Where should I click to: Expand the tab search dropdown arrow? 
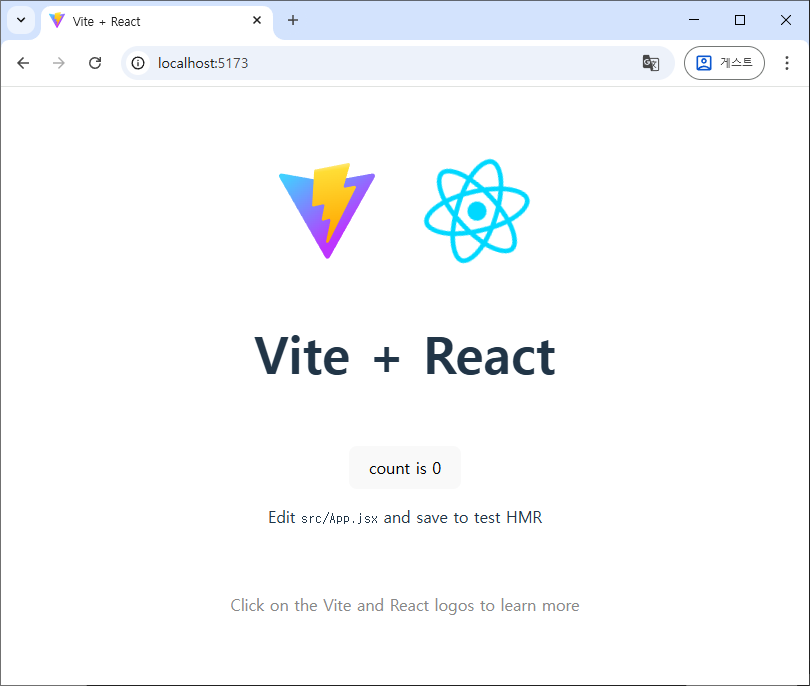(x=20, y=20)
